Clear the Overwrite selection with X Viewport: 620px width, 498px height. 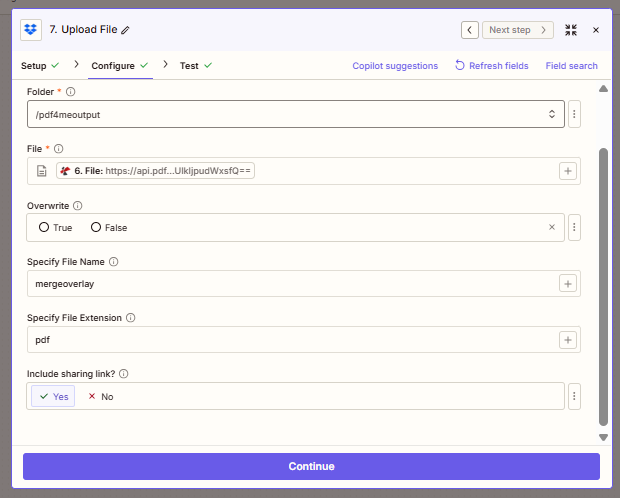click(x=551, y=227)
